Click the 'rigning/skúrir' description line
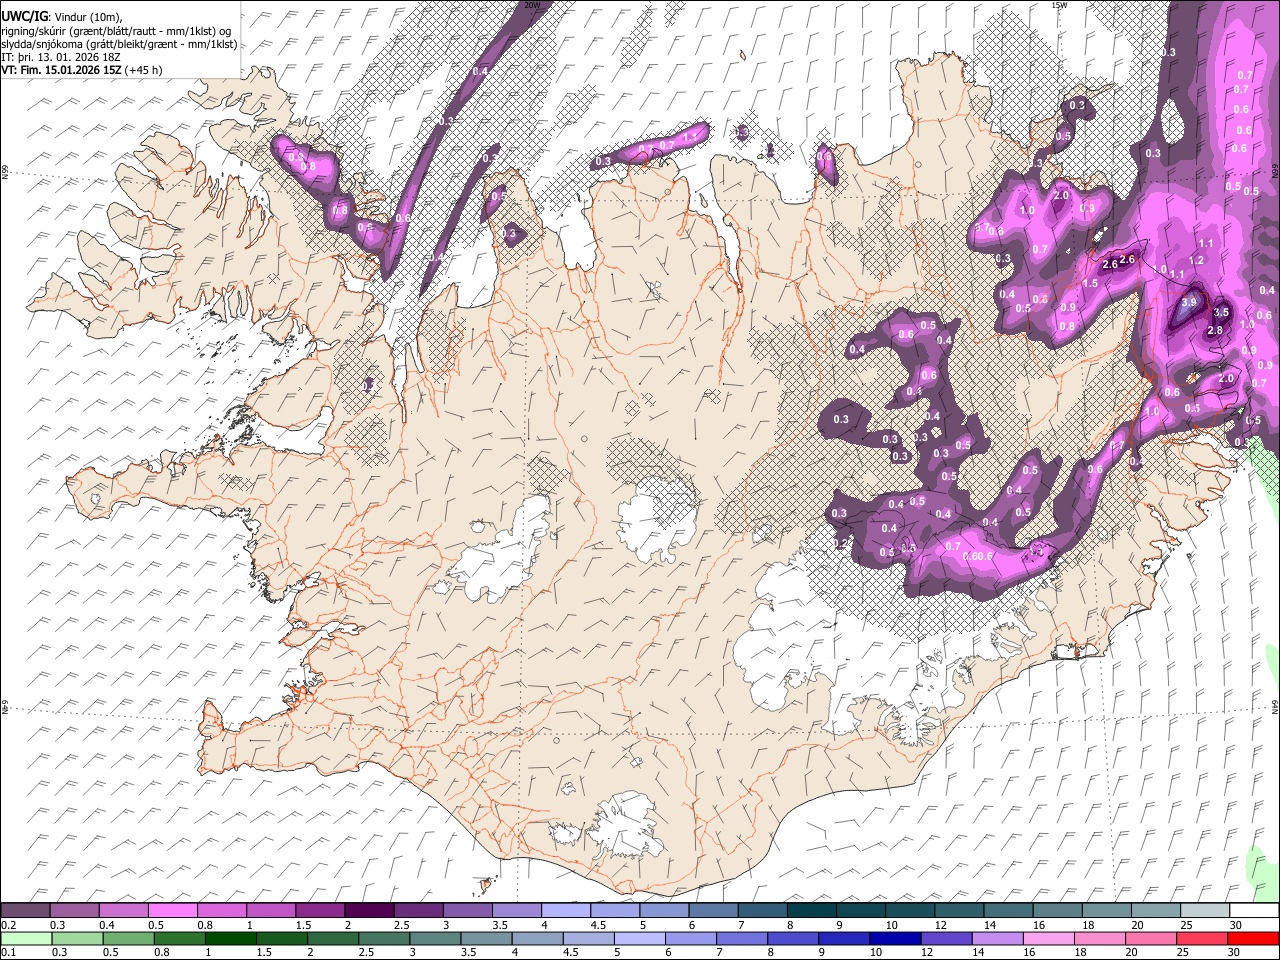 point(116,31)
